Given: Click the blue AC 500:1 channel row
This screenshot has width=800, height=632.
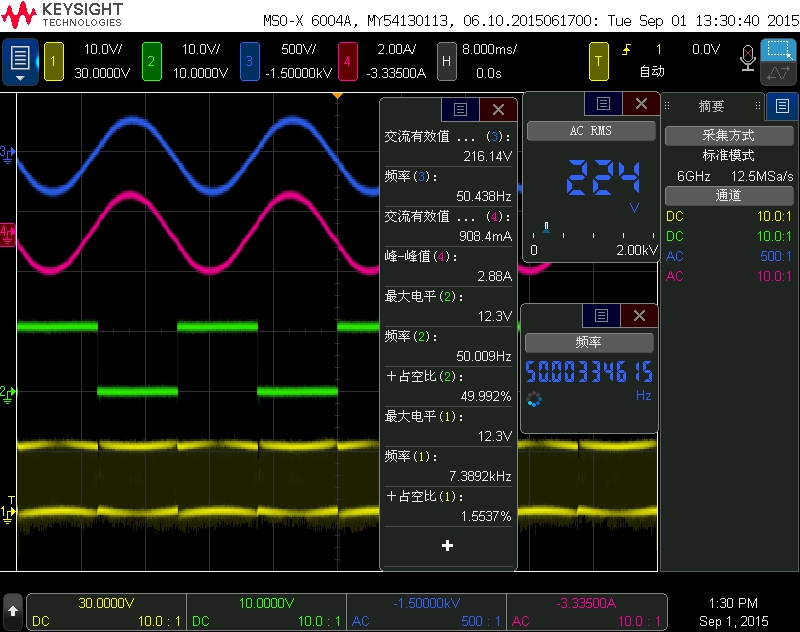Looking at the screenshot, I should [x=729, y=256].
